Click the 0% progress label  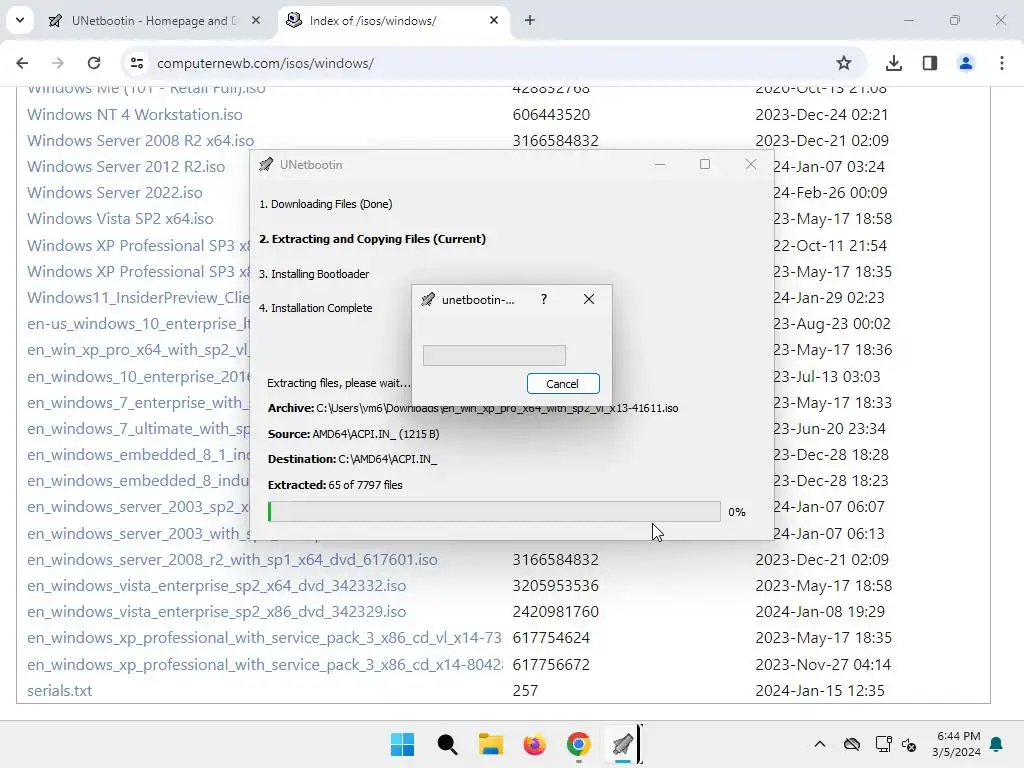[737, 512]
